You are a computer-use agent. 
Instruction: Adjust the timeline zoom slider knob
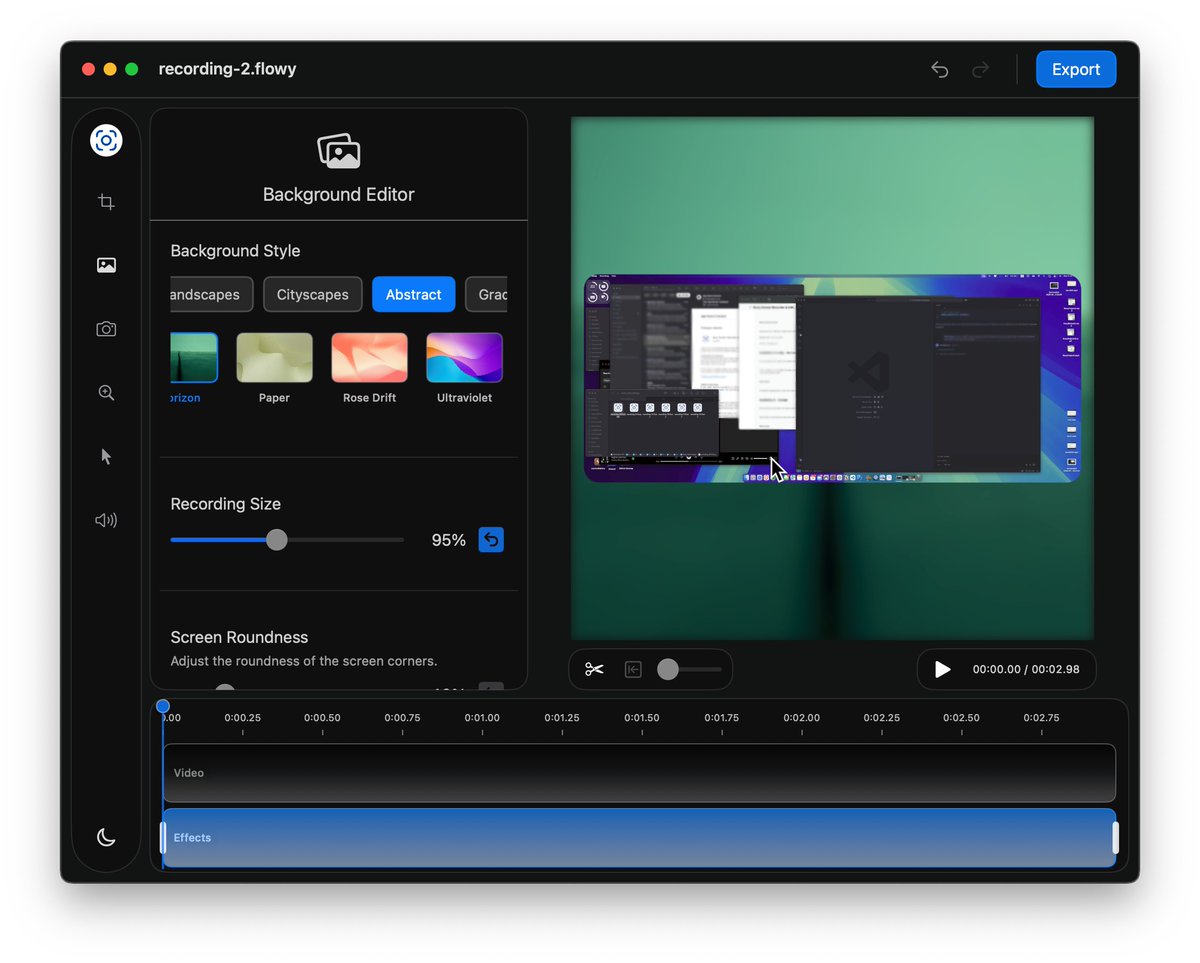click(x=668, y=669)
